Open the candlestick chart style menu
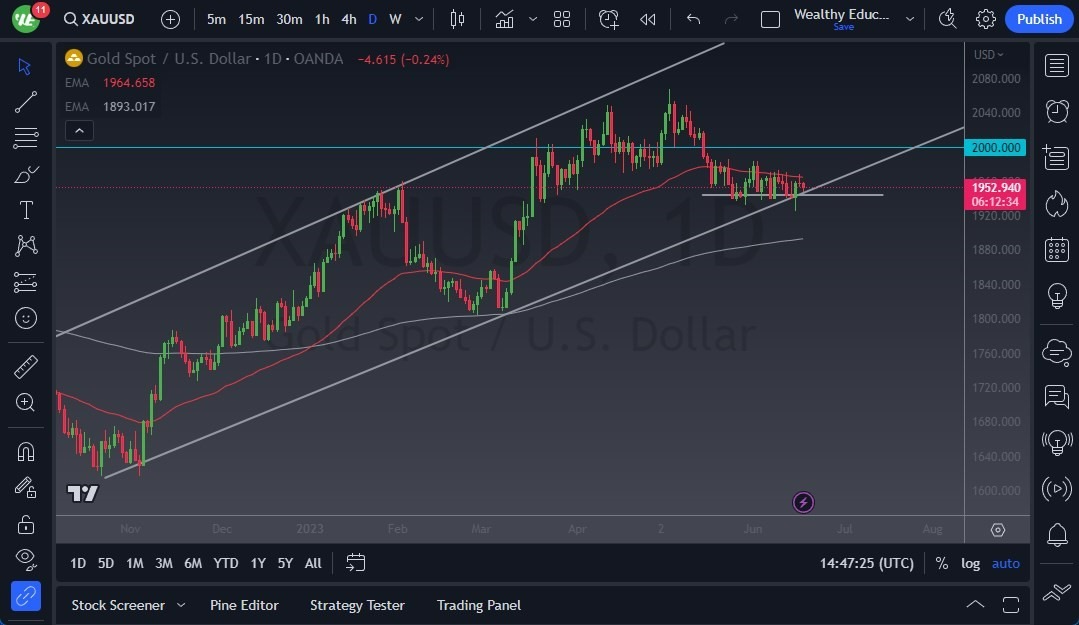The height and width of the screenshot is (625, 1079). point(457,19)
